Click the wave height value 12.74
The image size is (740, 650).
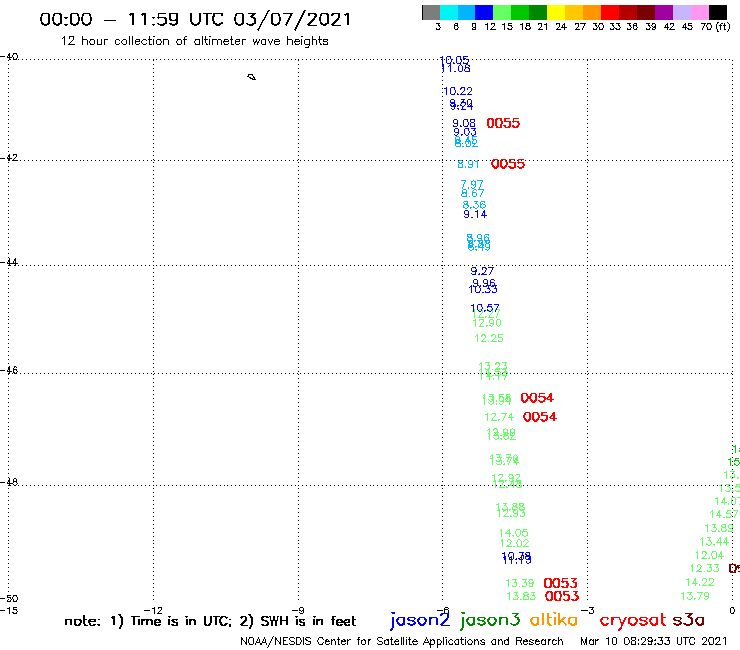(x=499, y=417)
